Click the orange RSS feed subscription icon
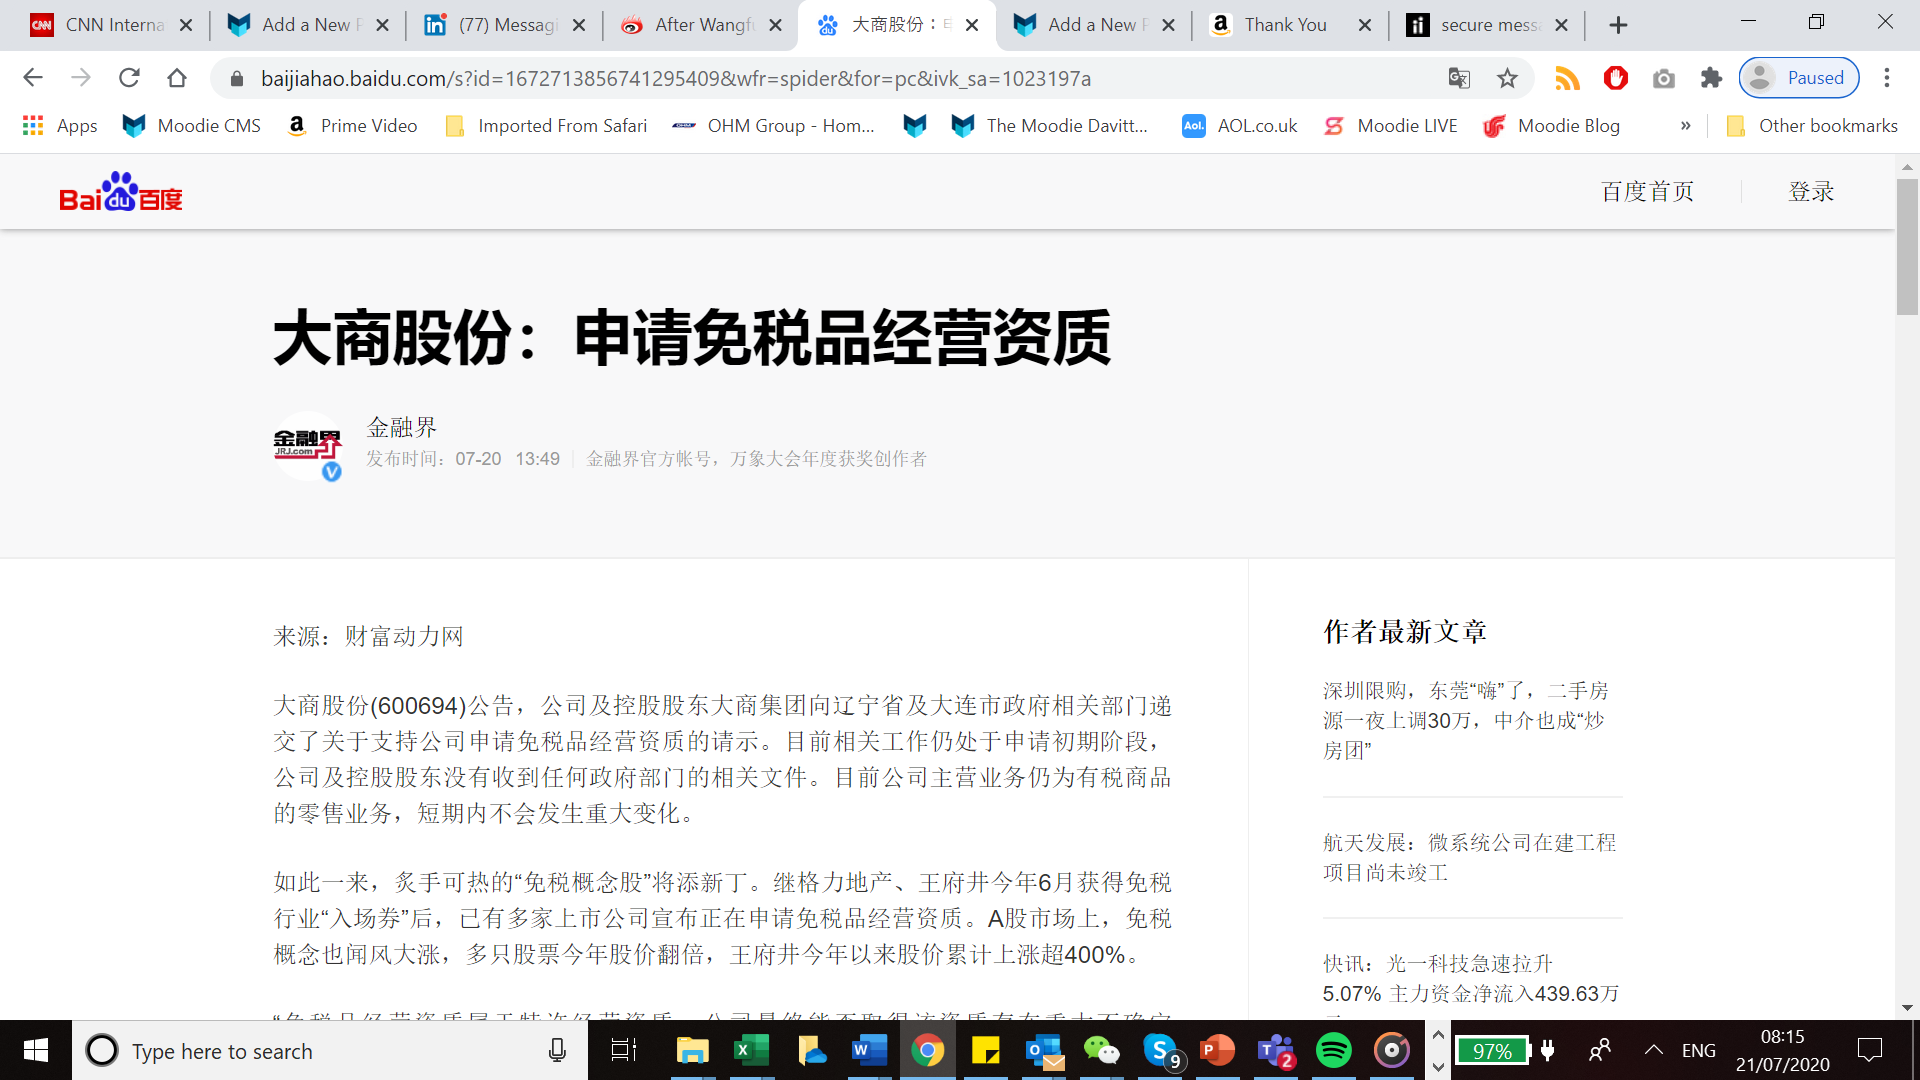The width and height of the screenshot is (1920, 1080). (x=1567, y=78)
